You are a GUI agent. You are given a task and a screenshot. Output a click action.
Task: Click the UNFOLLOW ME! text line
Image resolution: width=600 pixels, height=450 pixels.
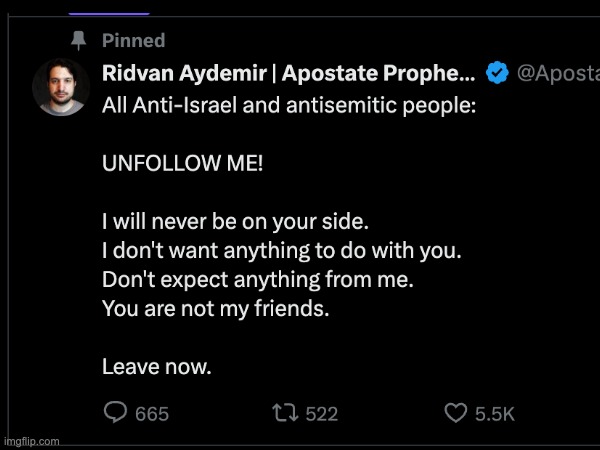click(183, 163)
